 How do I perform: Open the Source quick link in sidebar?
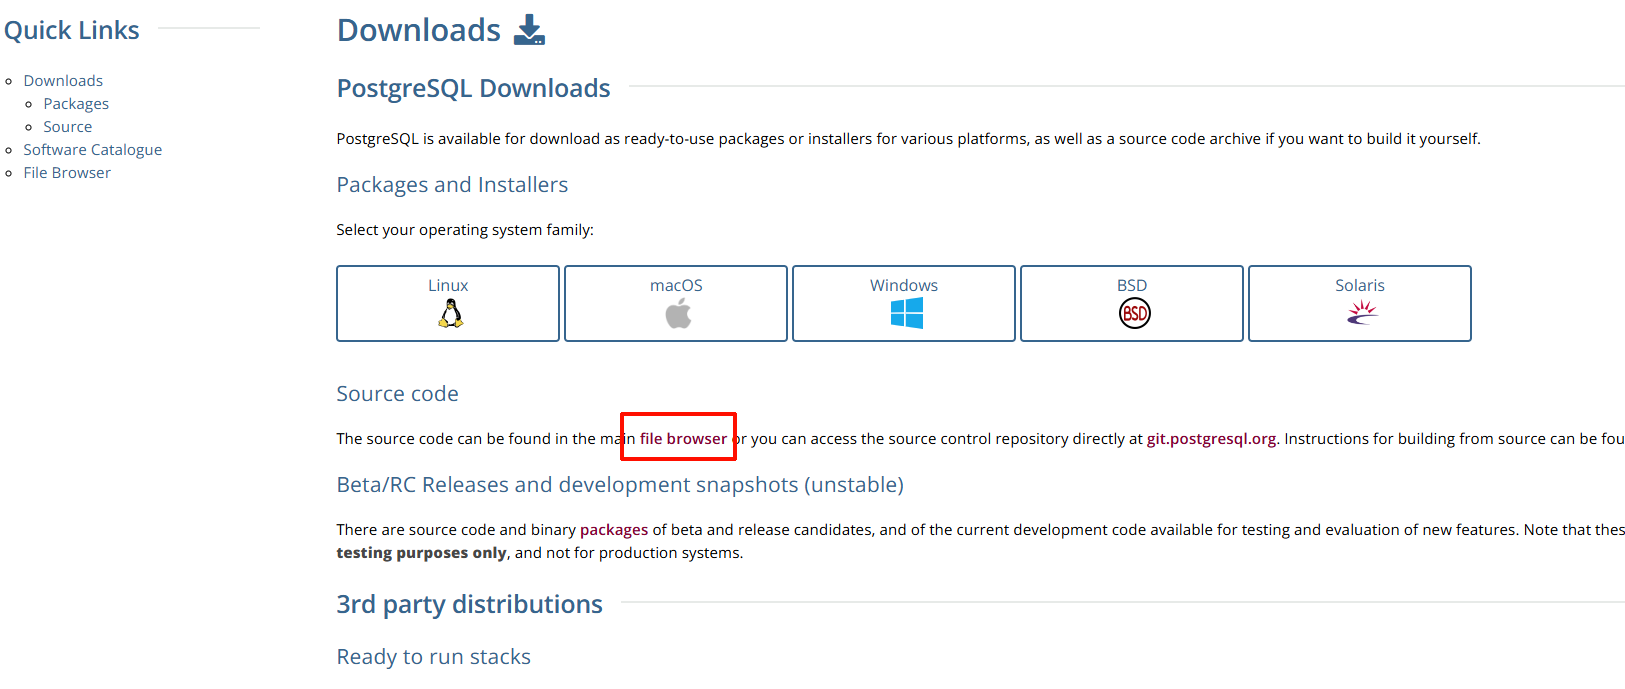[67, 126]
